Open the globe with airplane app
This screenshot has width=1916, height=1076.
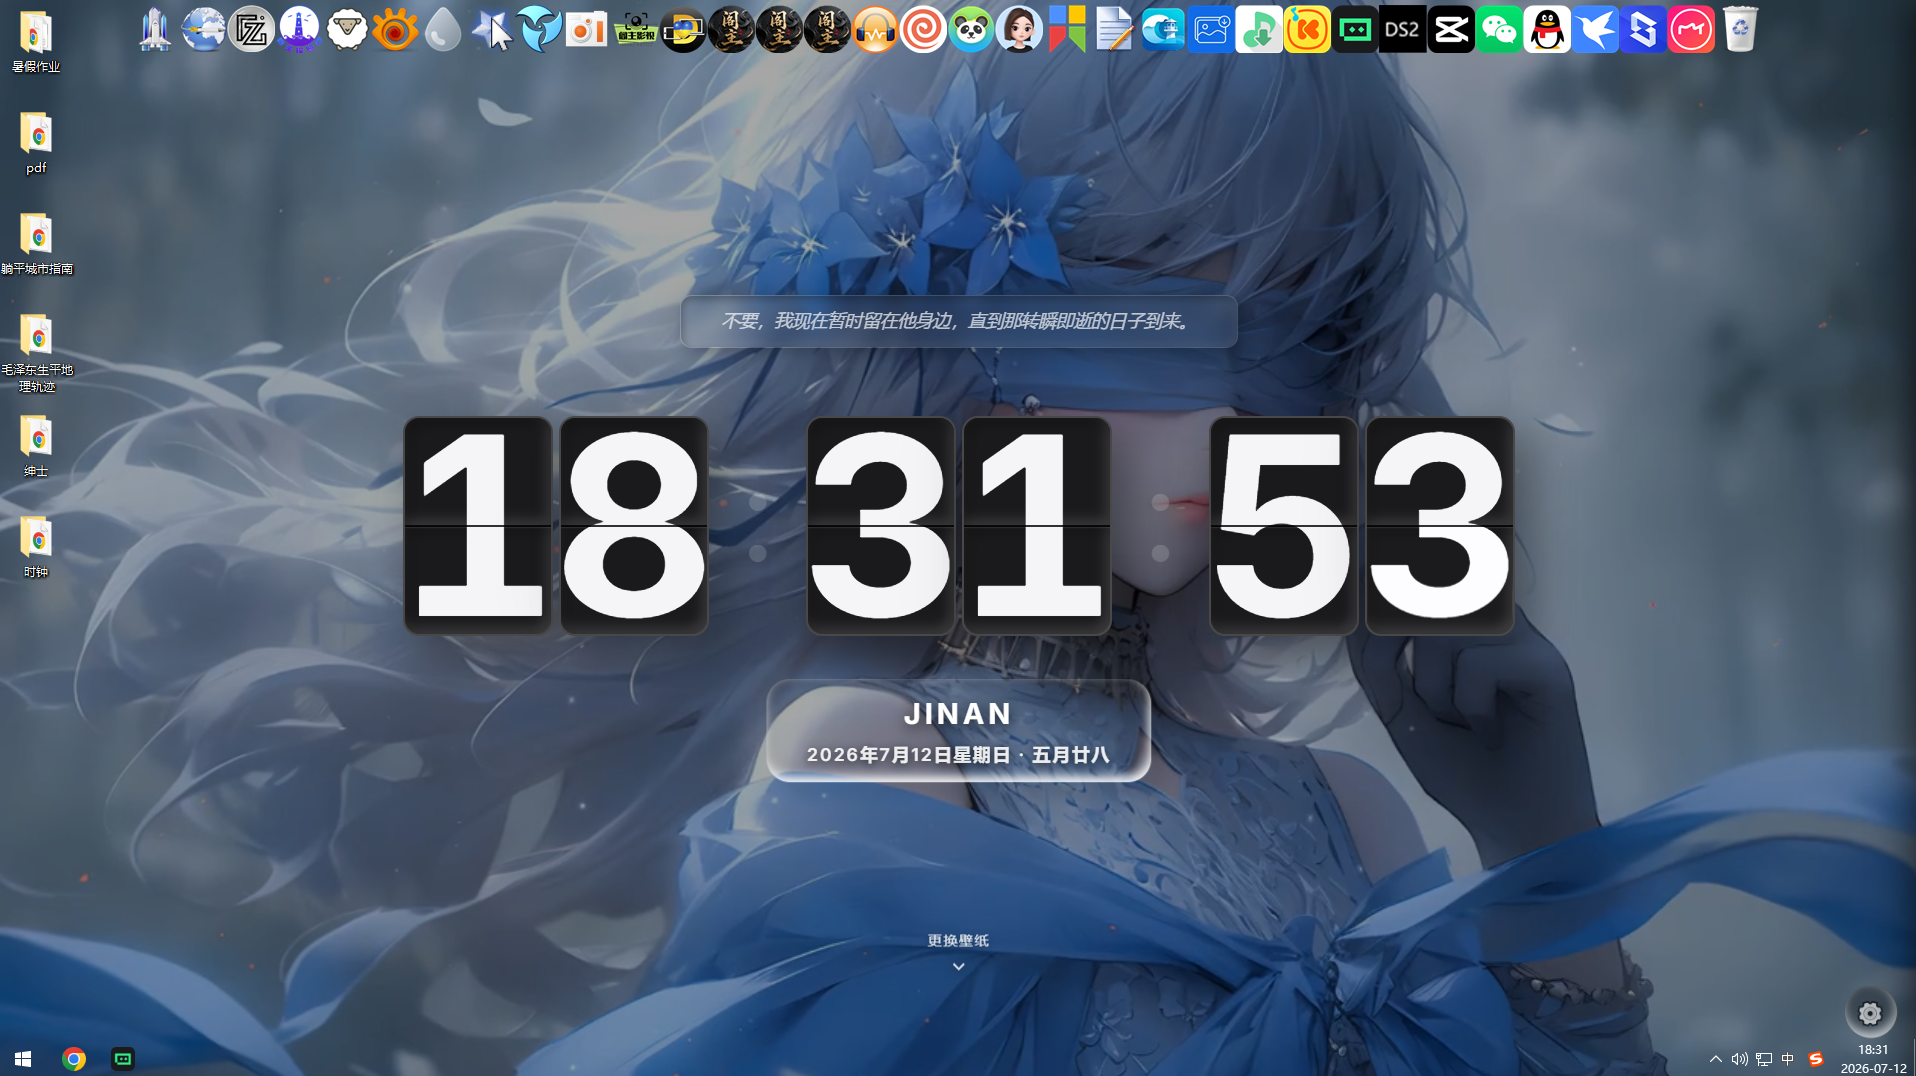pyautogui.click(x=203, y=29)
